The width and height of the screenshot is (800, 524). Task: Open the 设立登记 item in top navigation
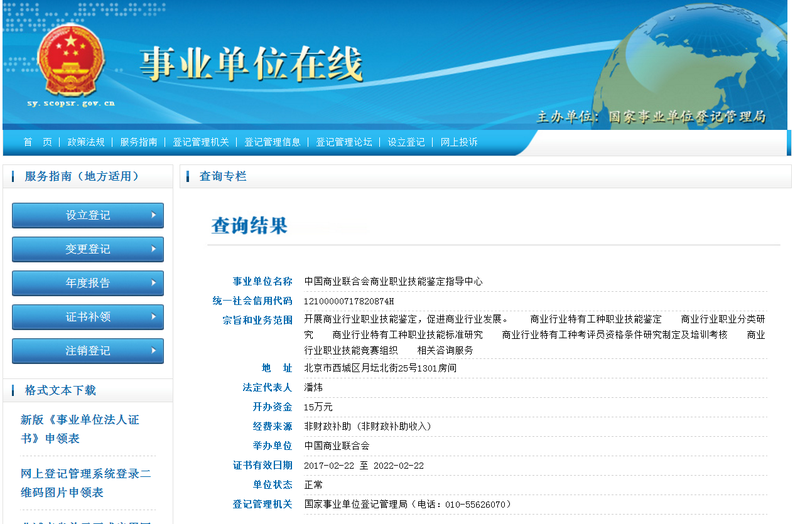(406, 142)
